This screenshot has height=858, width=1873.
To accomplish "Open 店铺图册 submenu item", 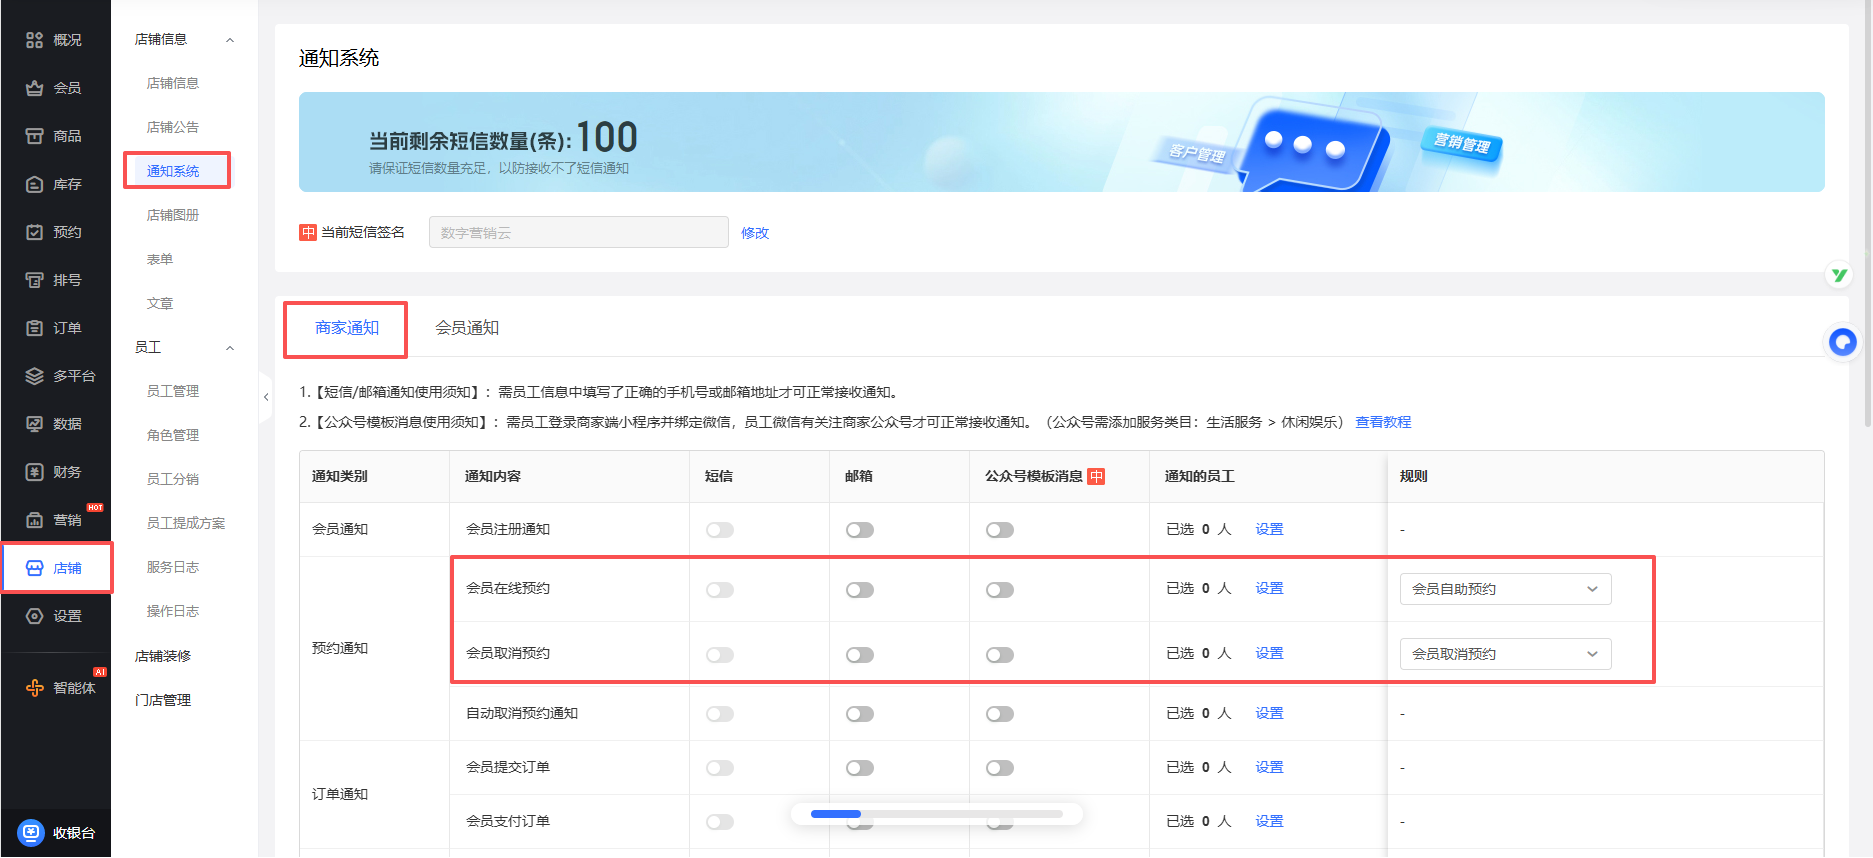I will click(173, 215).
